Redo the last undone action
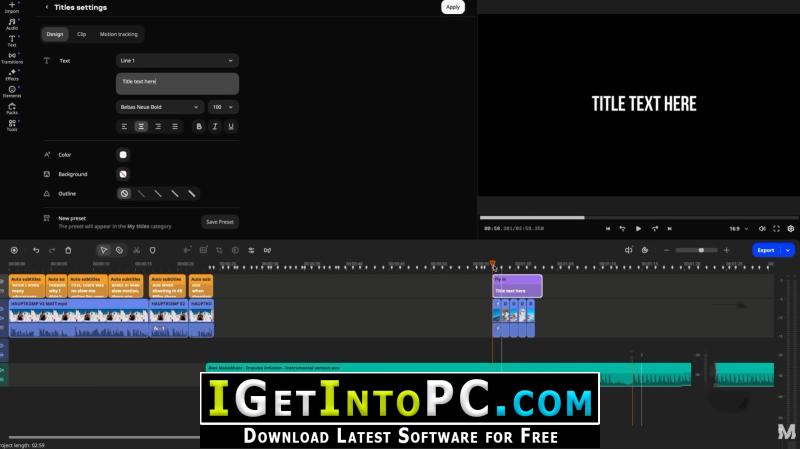Image resolution: width=800 pixels, height=449 pixels. [52, 250]
